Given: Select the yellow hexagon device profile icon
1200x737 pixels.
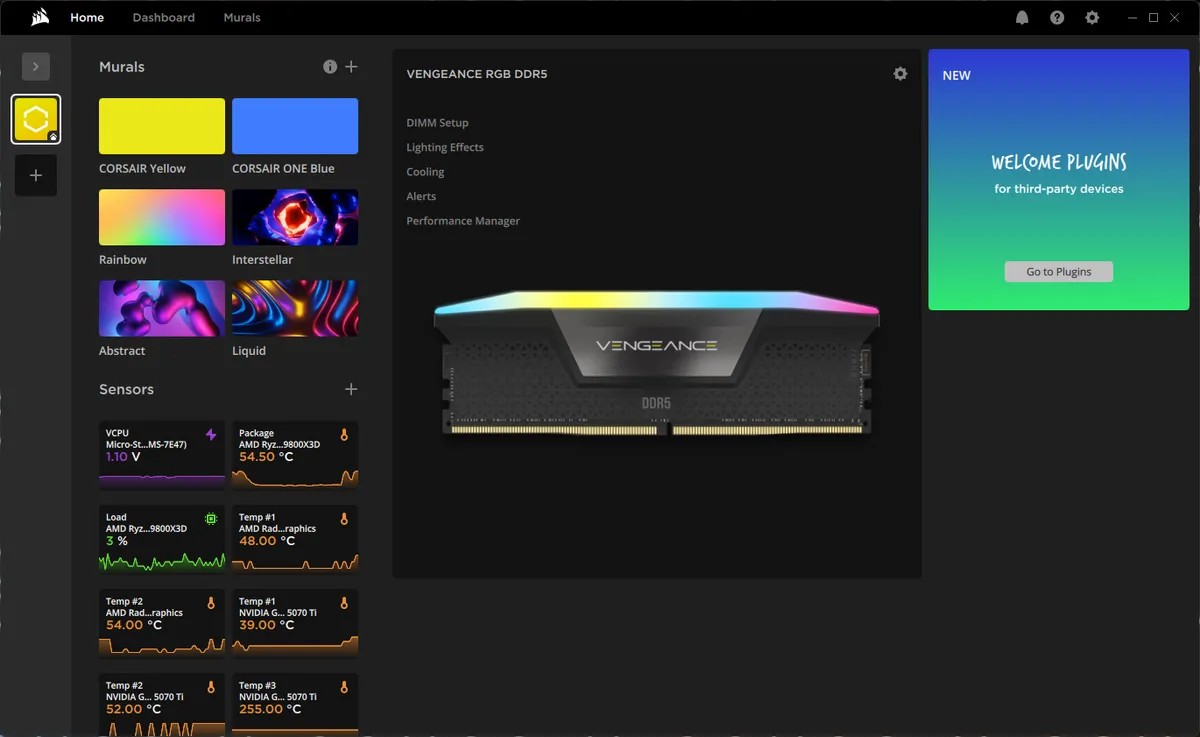Looking at the screenshot, I should tap(36, 118).
